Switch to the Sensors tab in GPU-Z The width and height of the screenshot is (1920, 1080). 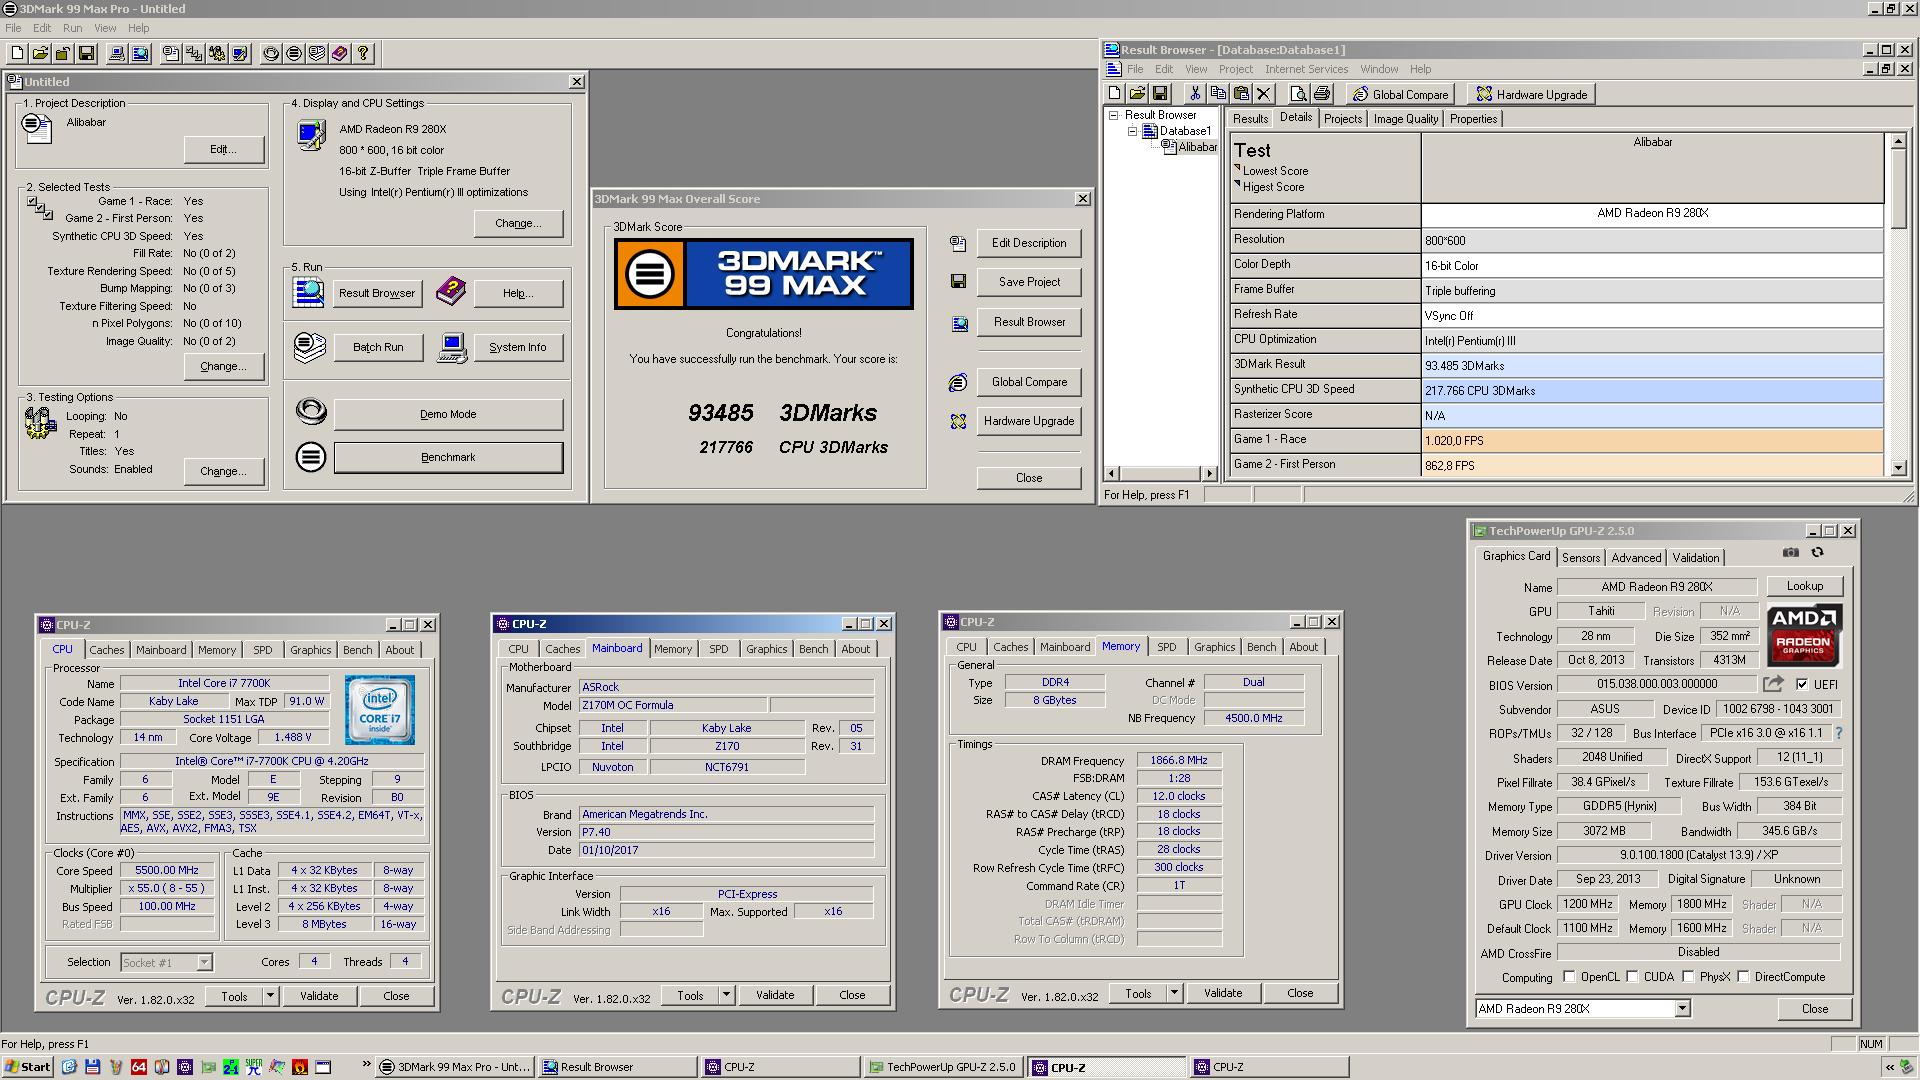point(1580,558)
